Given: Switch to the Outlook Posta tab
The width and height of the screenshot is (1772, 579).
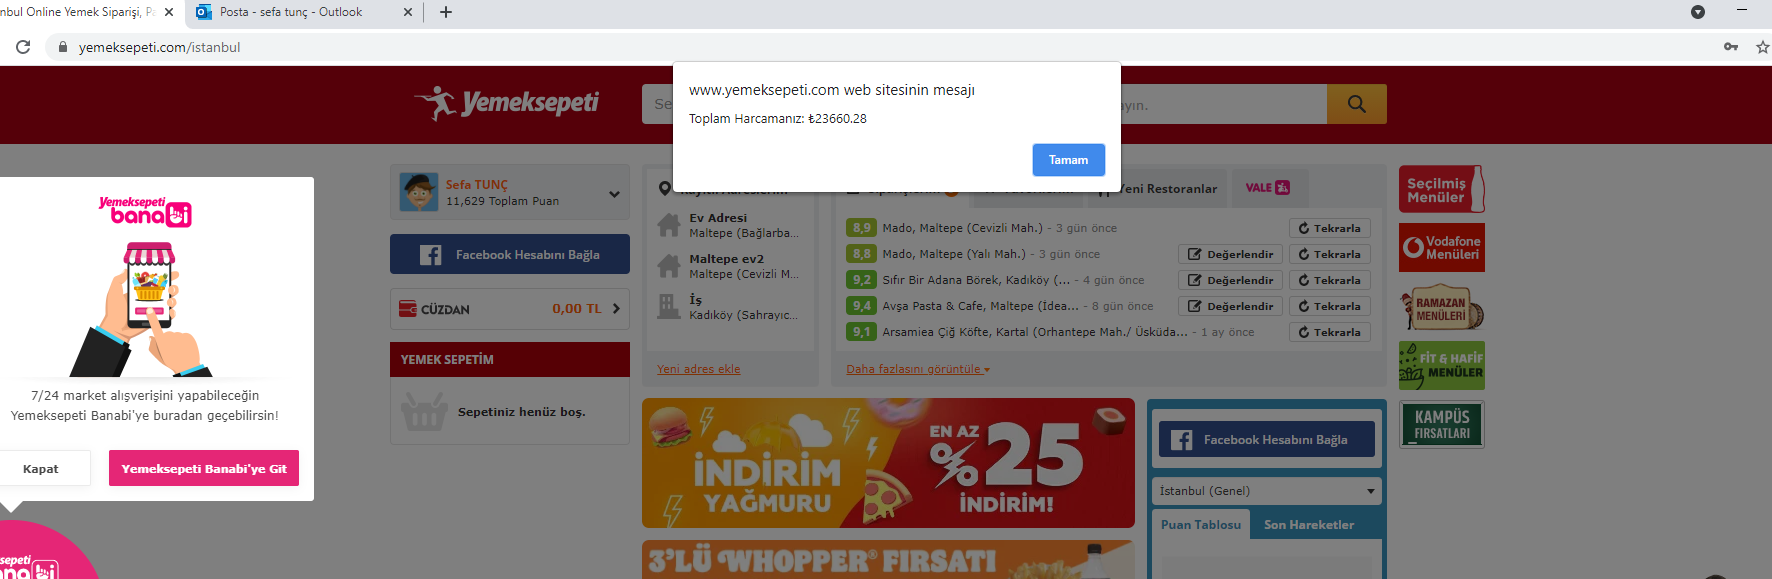Looking at the screenshot, I should (291, 12).
